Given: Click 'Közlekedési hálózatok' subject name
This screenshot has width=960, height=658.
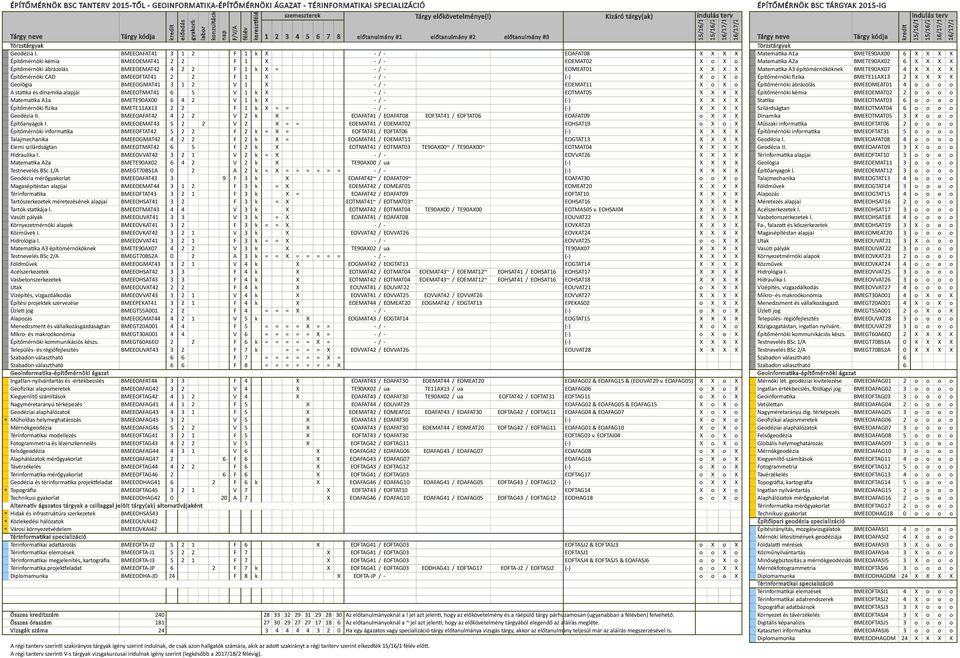Looking at the screenshot, I should (37, 522).
